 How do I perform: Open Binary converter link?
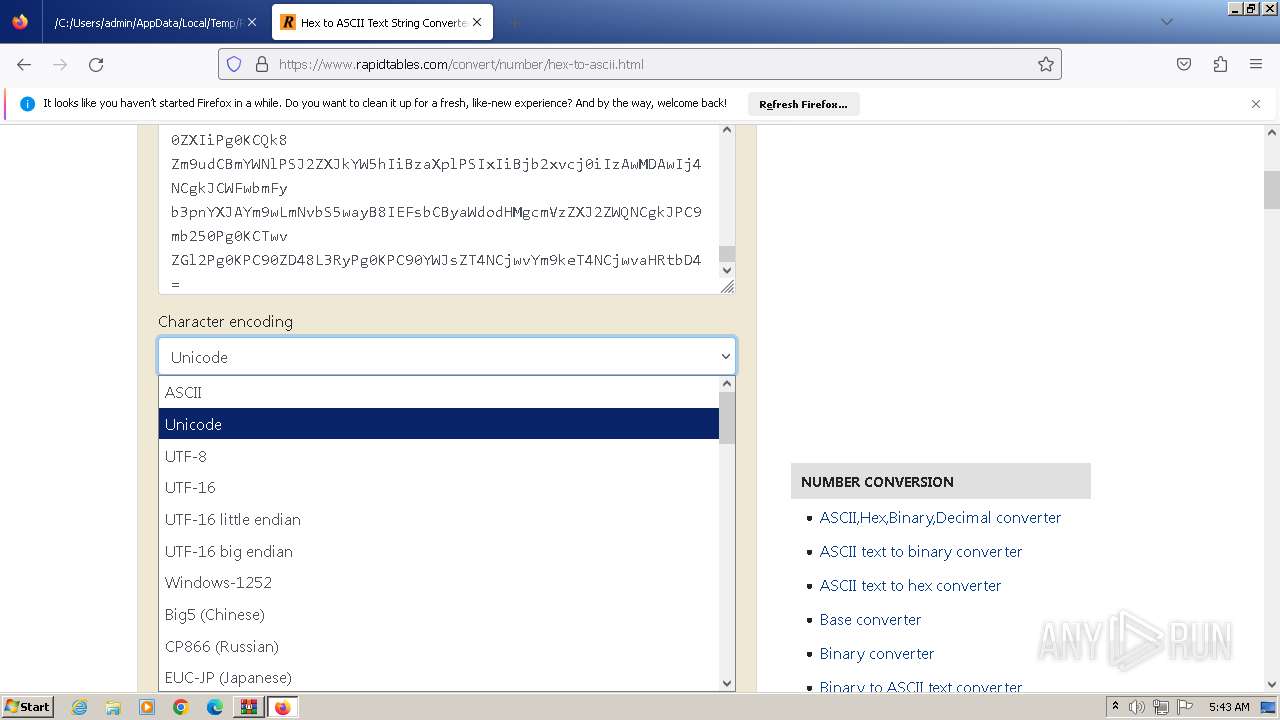(x=877, y=653)
